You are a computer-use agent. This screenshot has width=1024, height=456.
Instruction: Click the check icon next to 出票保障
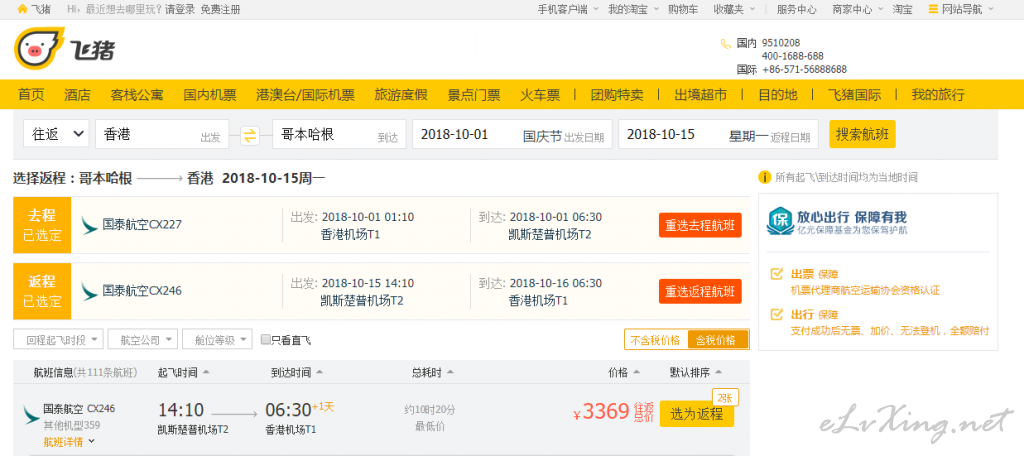[x=776, y=274]
